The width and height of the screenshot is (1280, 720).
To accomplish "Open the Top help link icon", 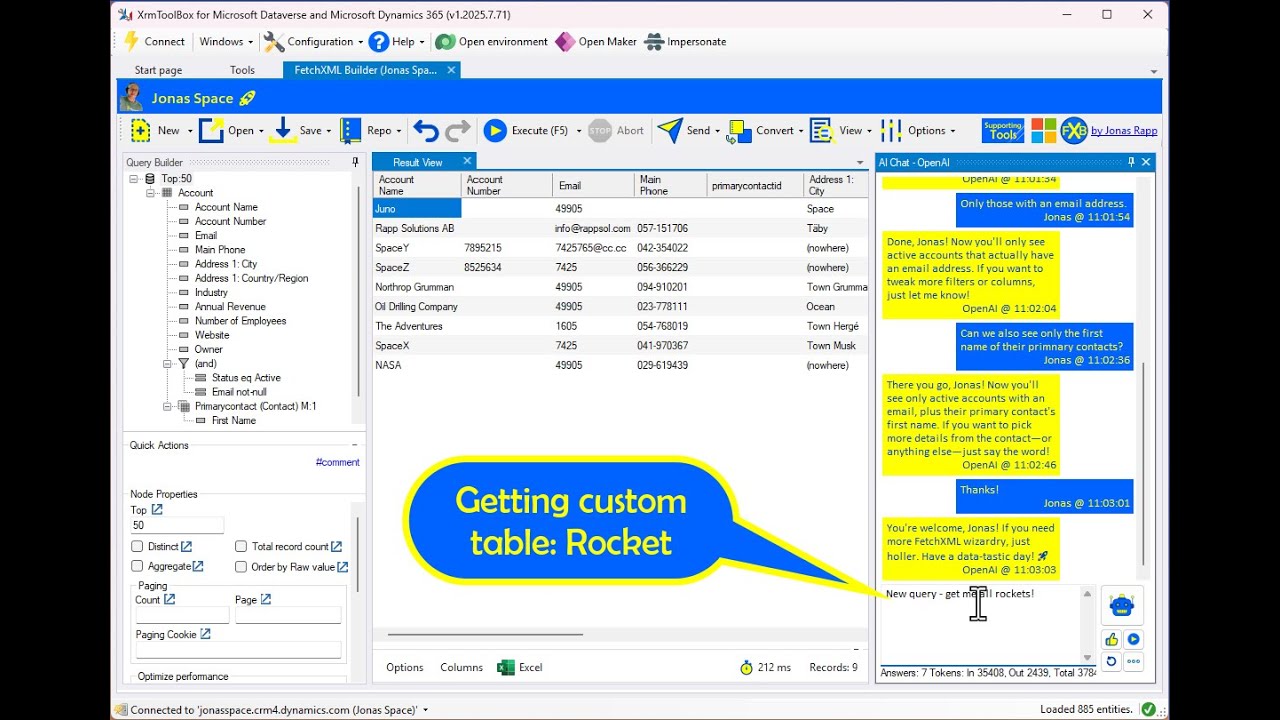I will click(x=156, y=510).
